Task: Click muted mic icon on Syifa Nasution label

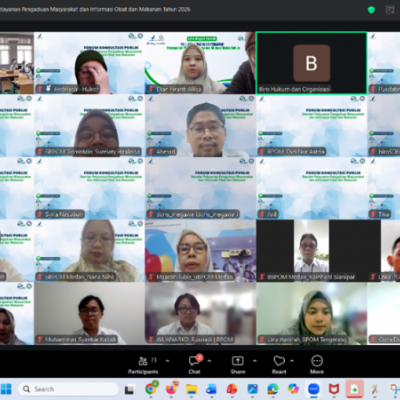Action: [x=40, y=214]
